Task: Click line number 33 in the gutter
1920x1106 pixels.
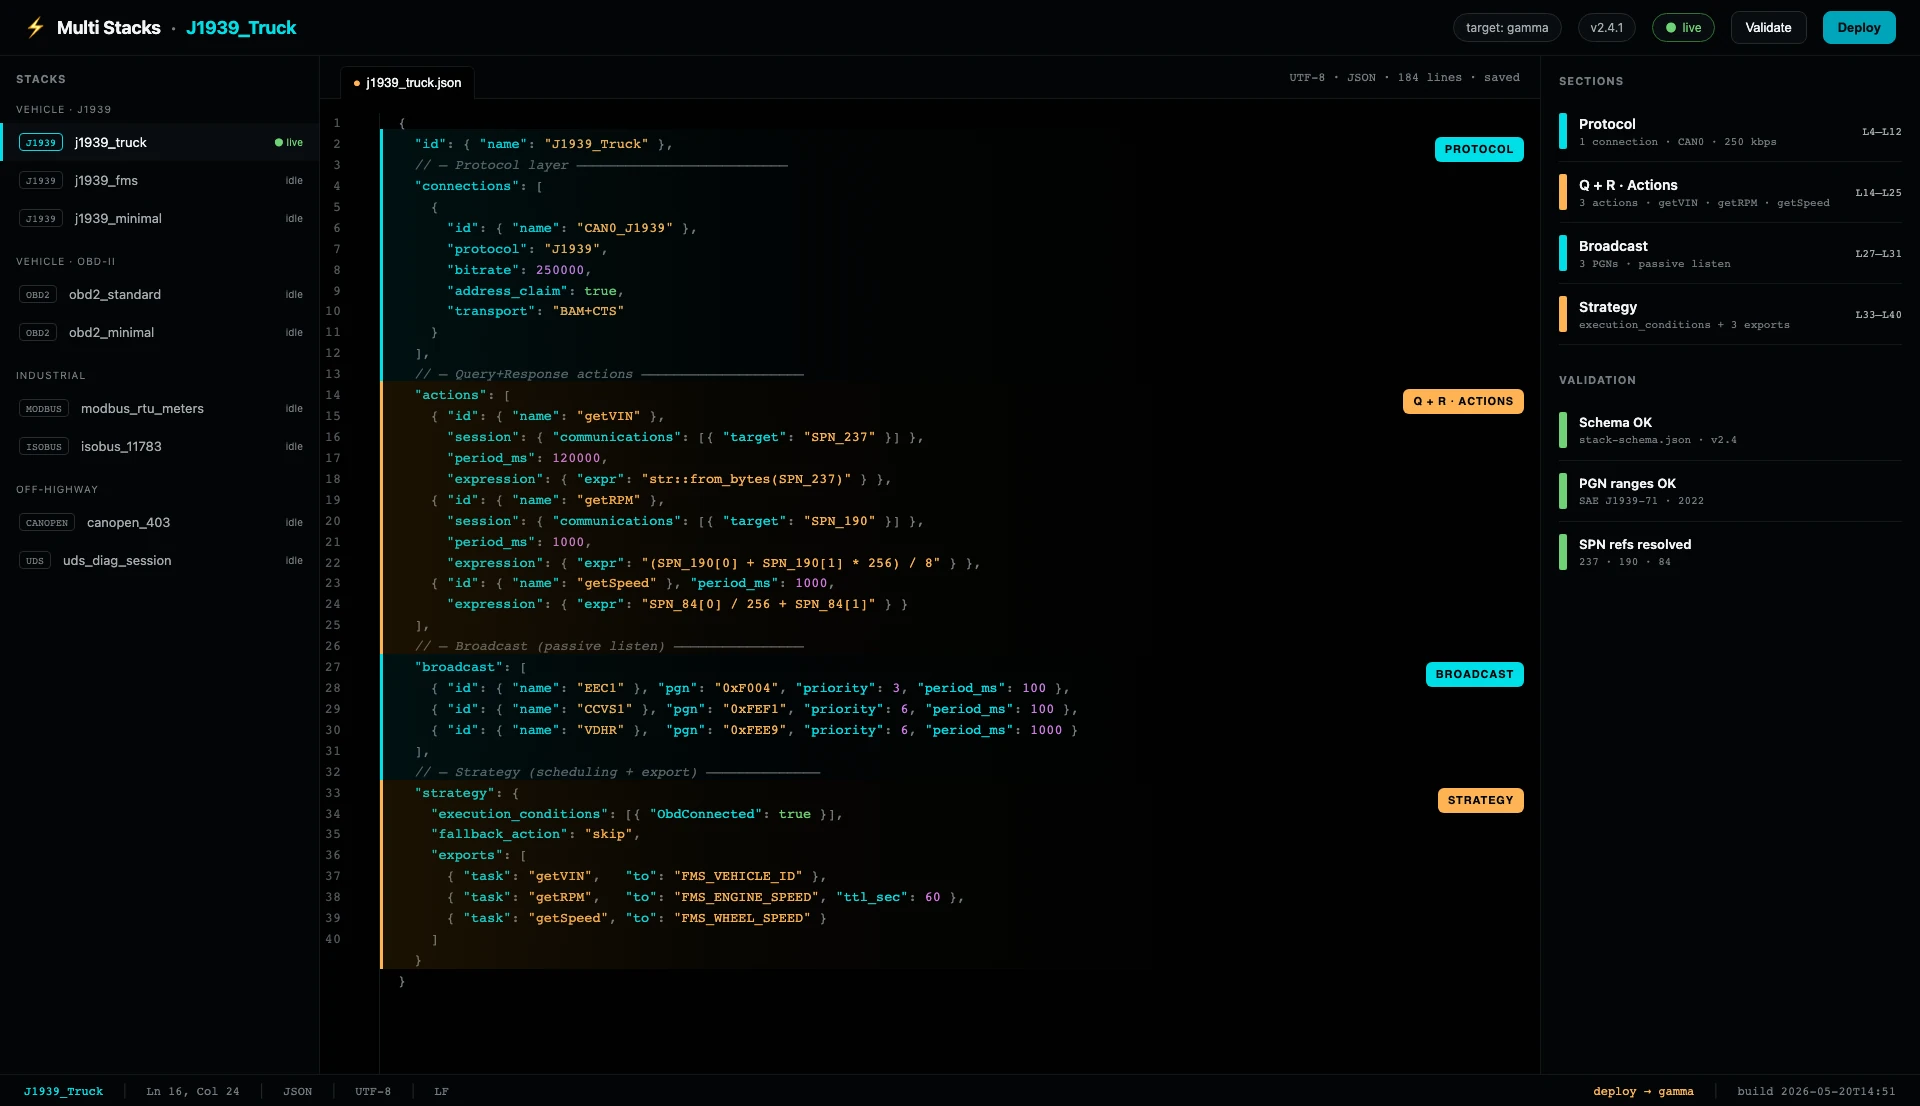Action: [333, 793]
